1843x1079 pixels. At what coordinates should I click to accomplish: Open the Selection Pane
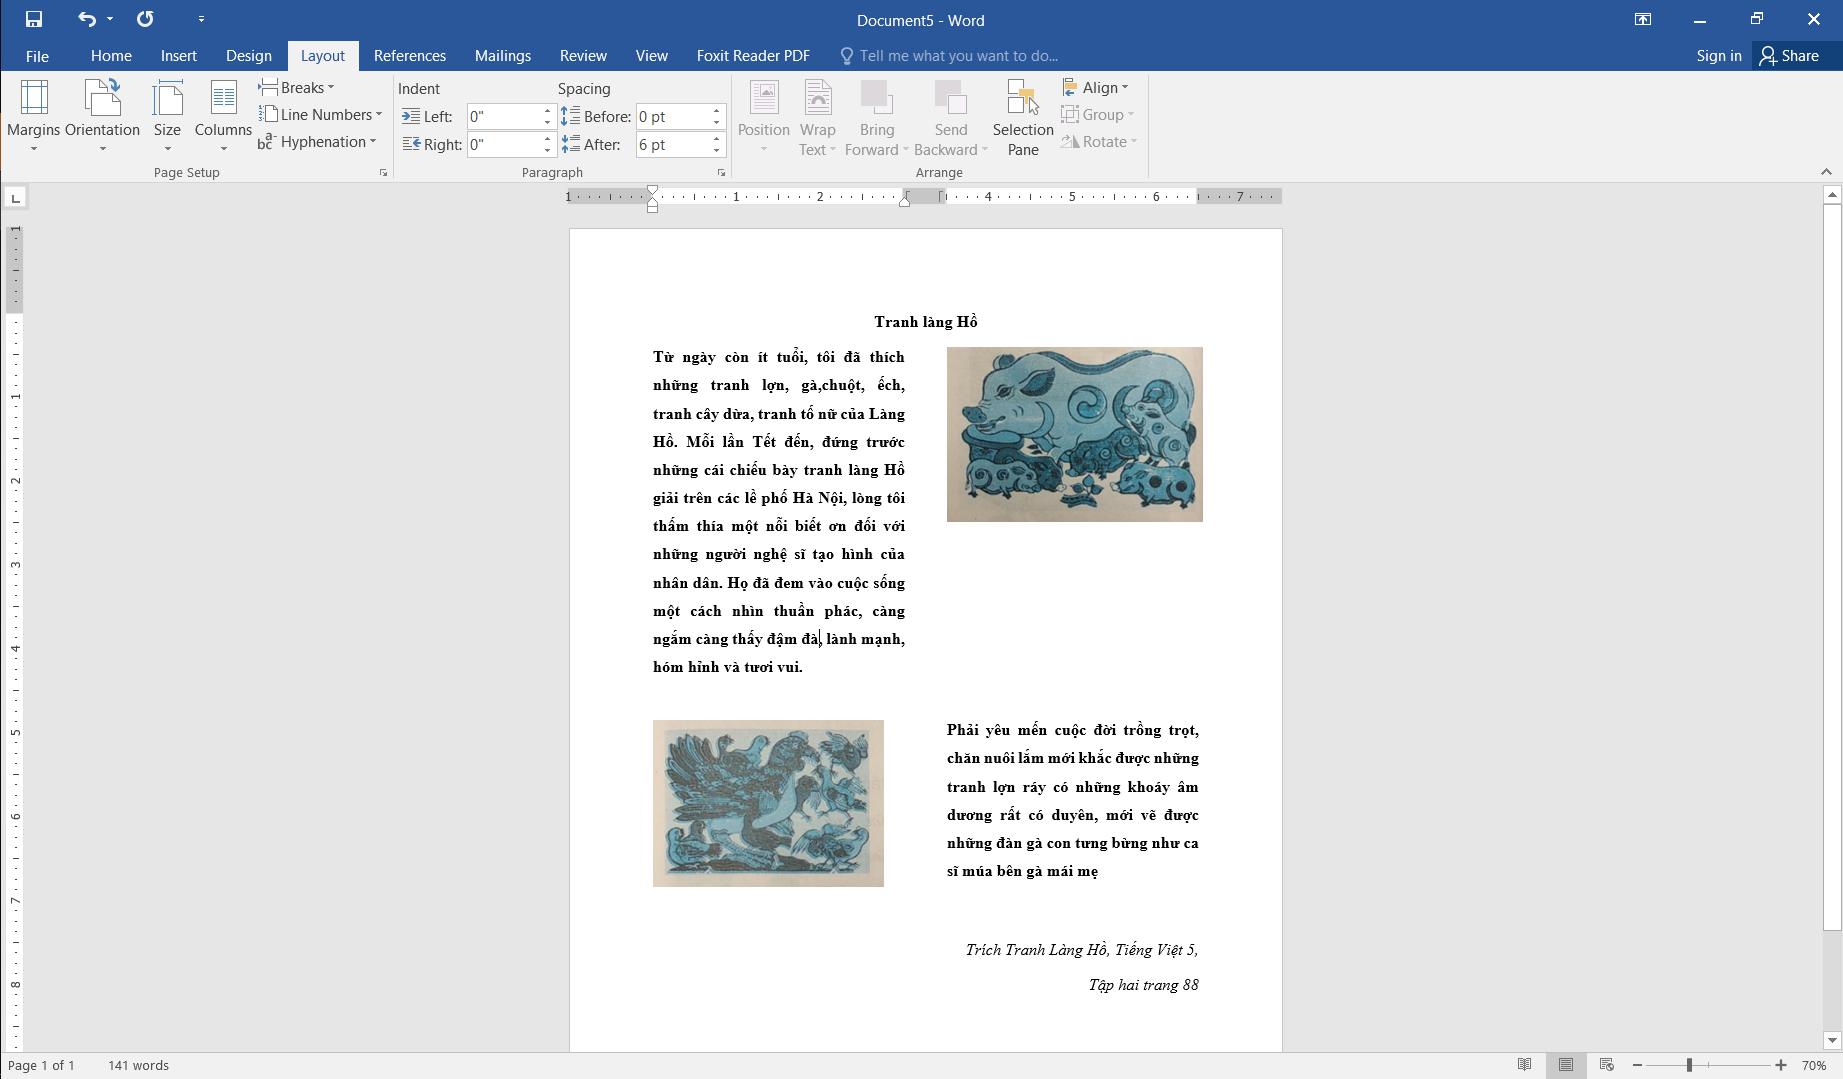pos(1022,117)
